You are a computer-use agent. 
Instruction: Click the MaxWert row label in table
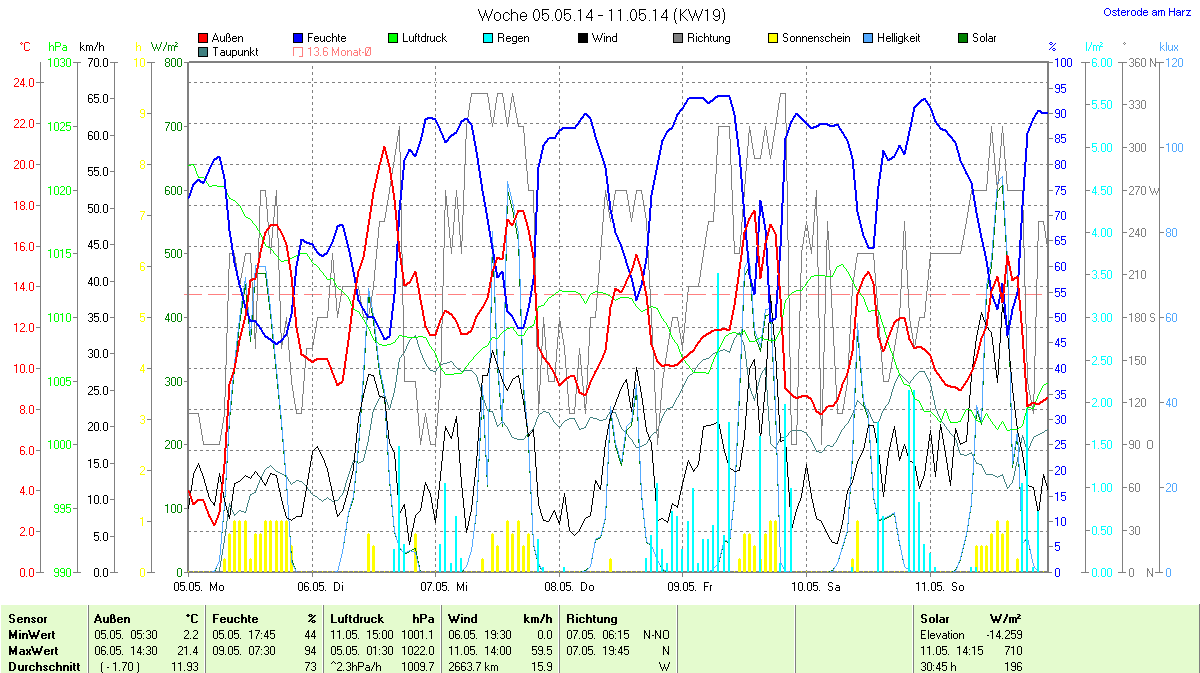tap(30, 651)
